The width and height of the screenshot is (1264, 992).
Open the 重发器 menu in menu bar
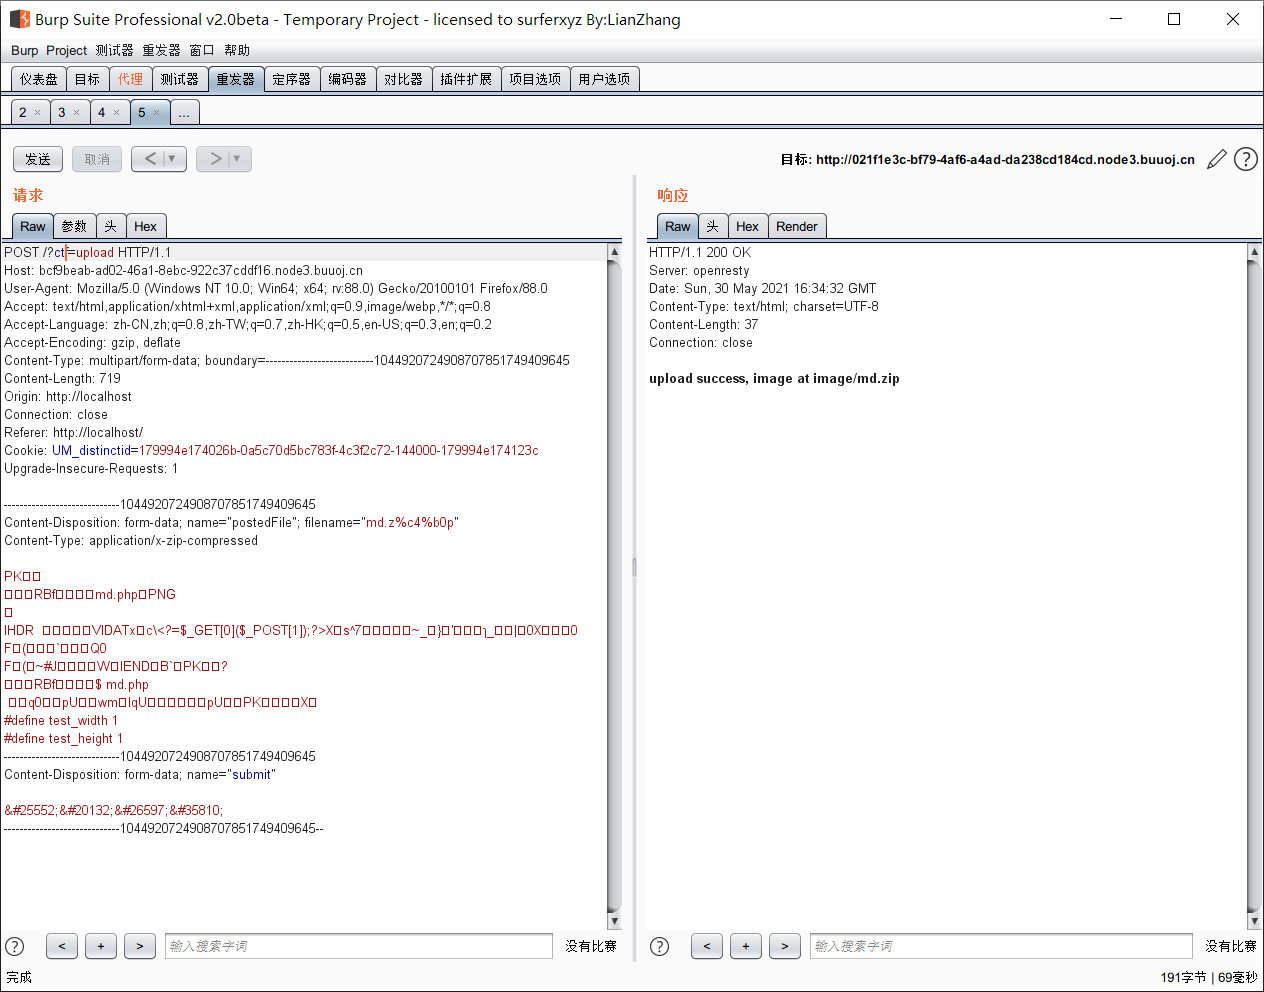[161, 50]
